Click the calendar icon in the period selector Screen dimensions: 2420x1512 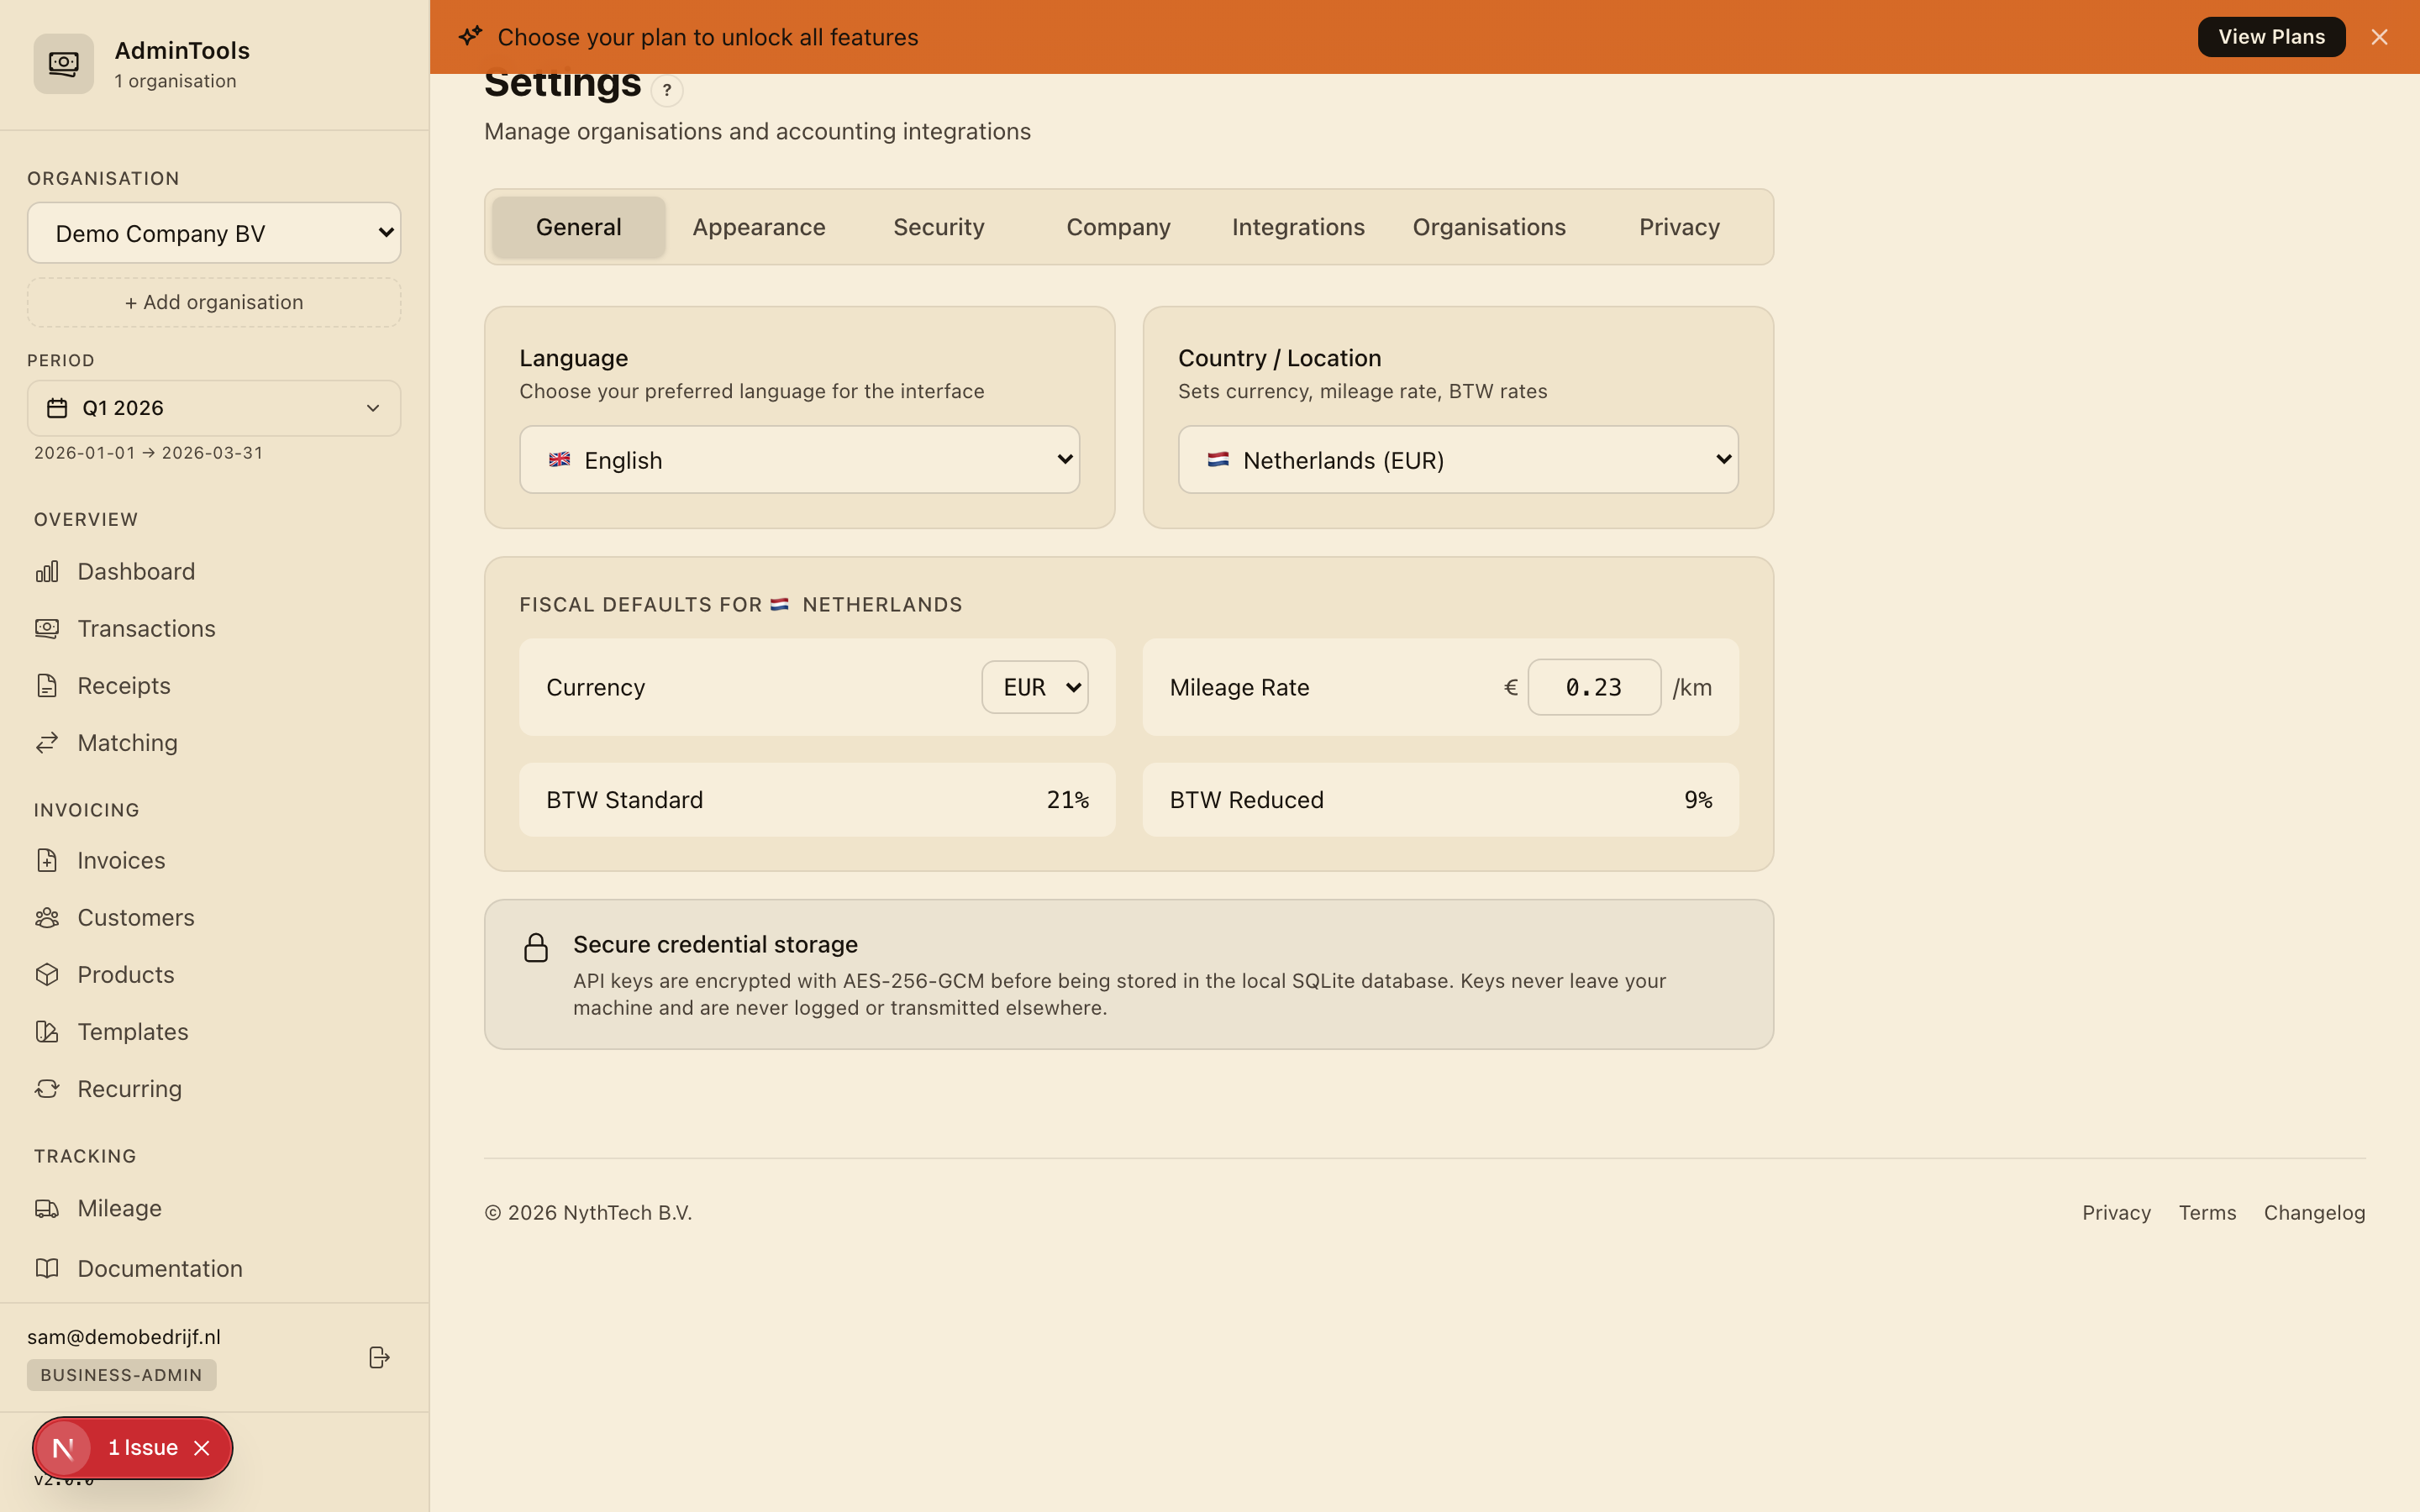[57, 408]
